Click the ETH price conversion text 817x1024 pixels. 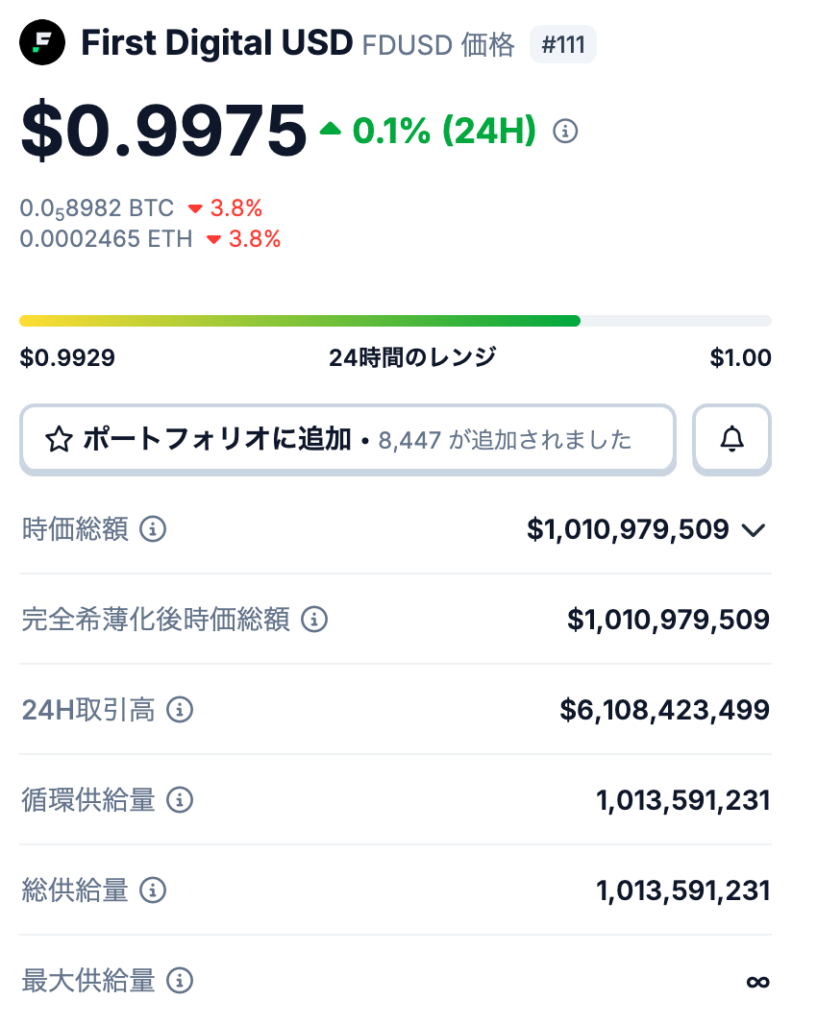pos(106,239)
